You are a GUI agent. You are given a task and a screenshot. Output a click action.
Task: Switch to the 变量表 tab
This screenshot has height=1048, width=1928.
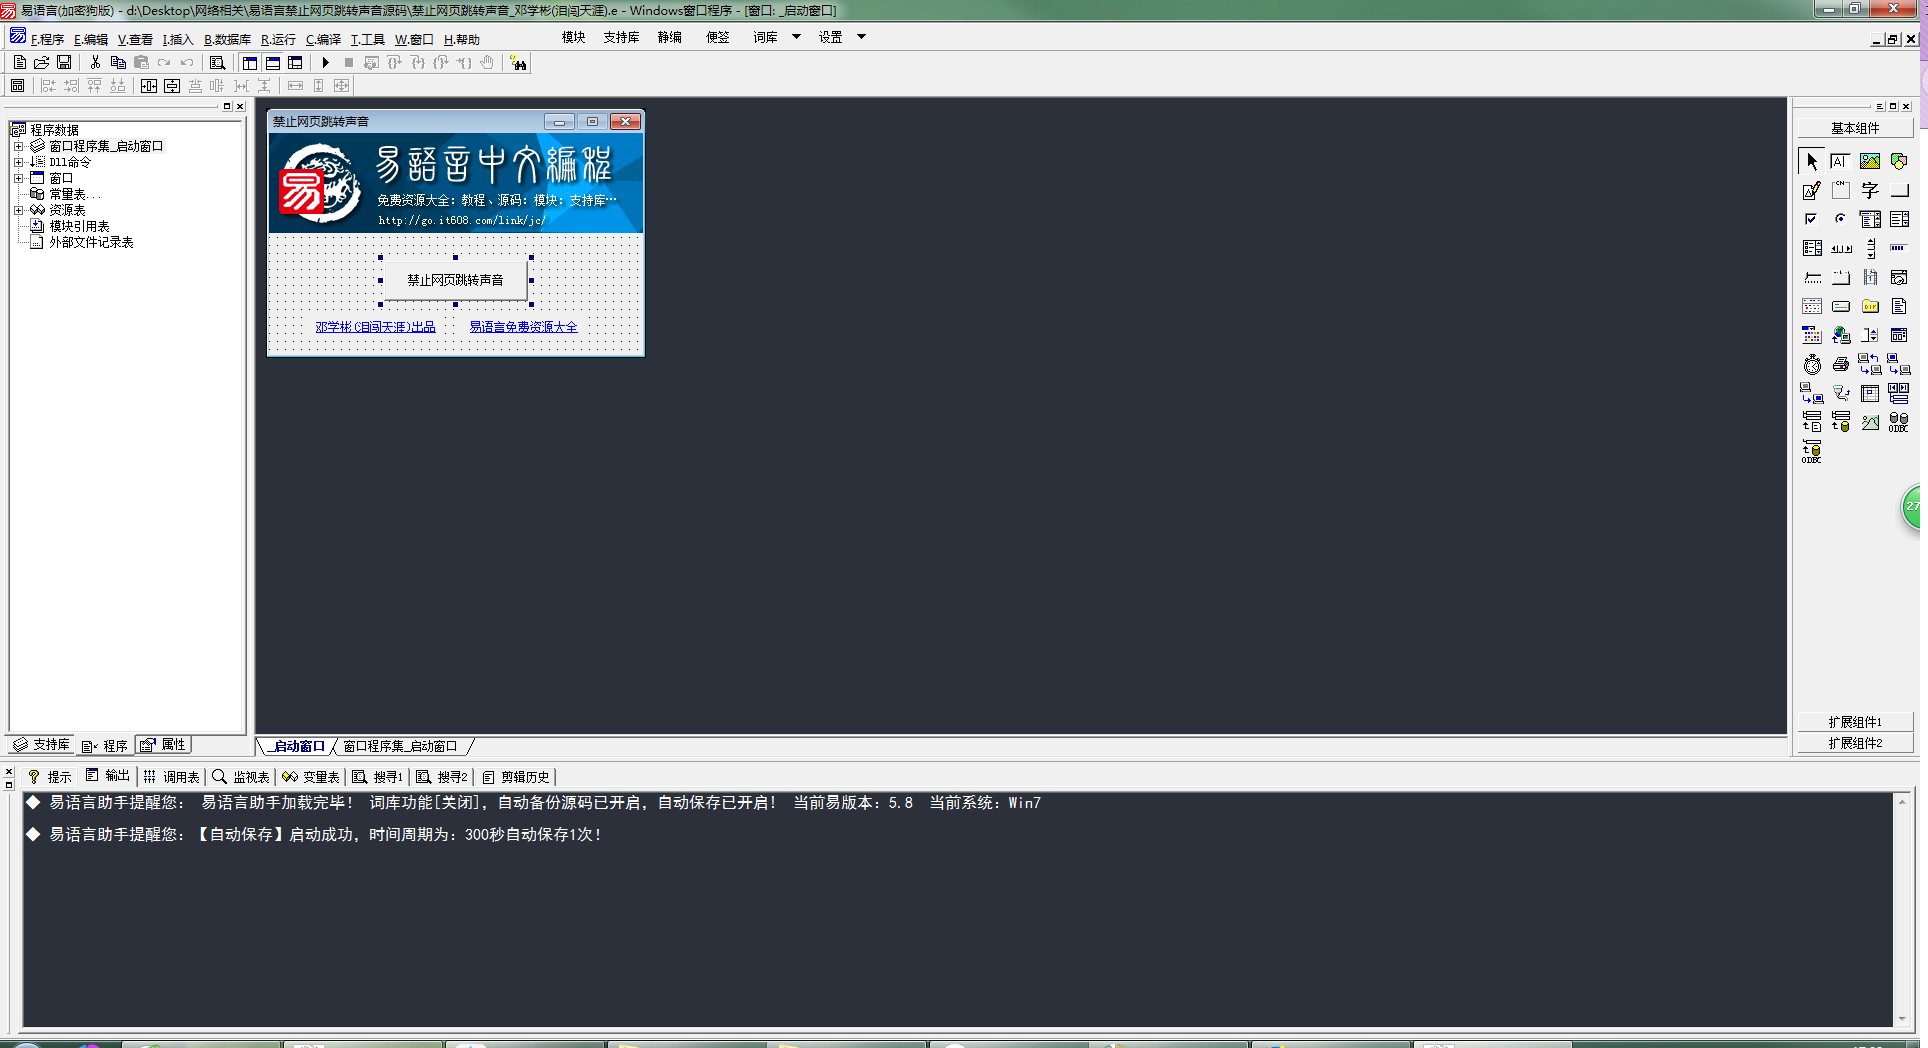click(x=311, y=776)
